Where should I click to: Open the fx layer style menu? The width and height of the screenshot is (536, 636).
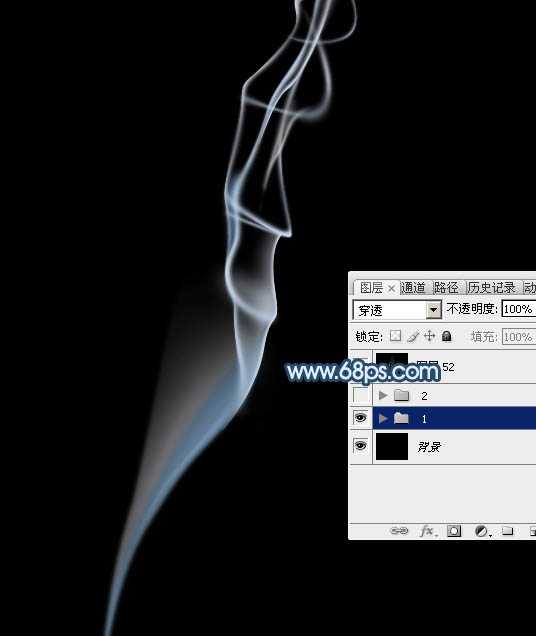427,531
